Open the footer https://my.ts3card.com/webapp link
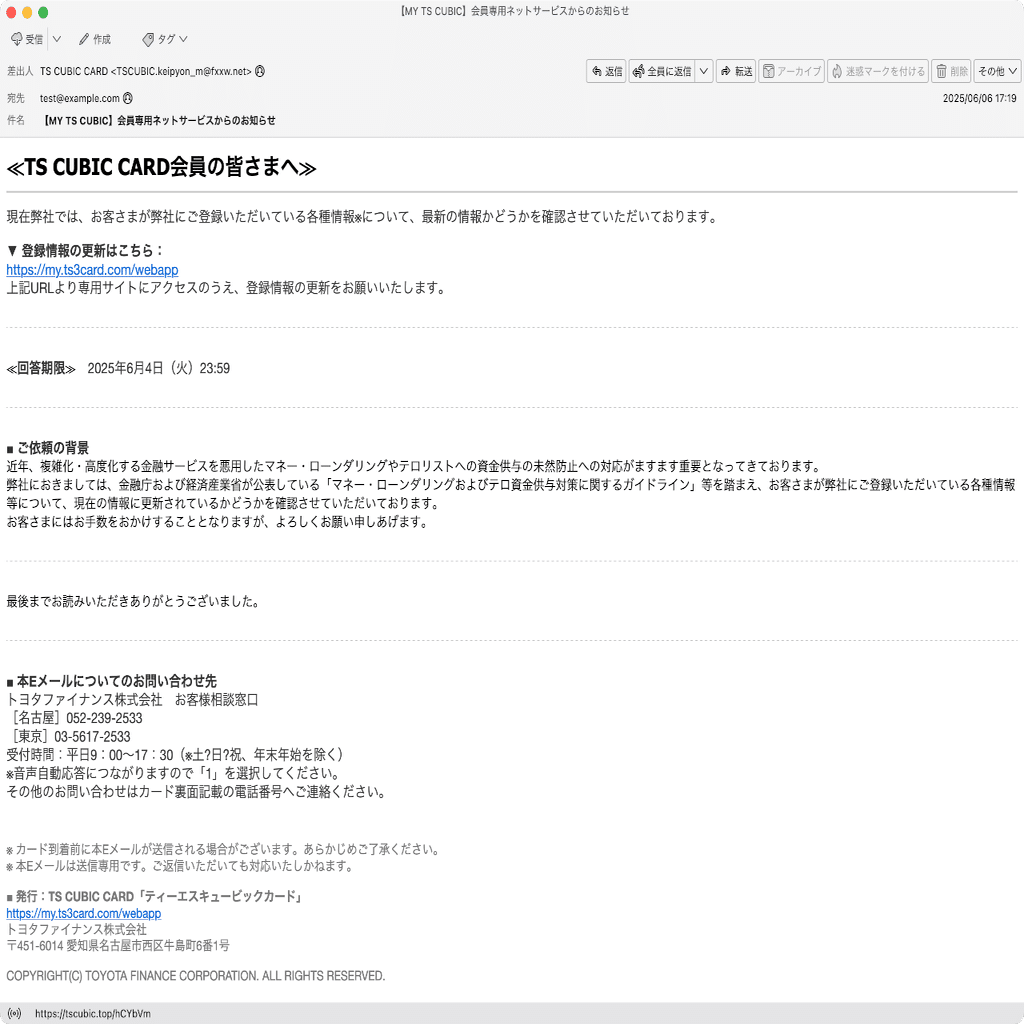 [84, 914]
